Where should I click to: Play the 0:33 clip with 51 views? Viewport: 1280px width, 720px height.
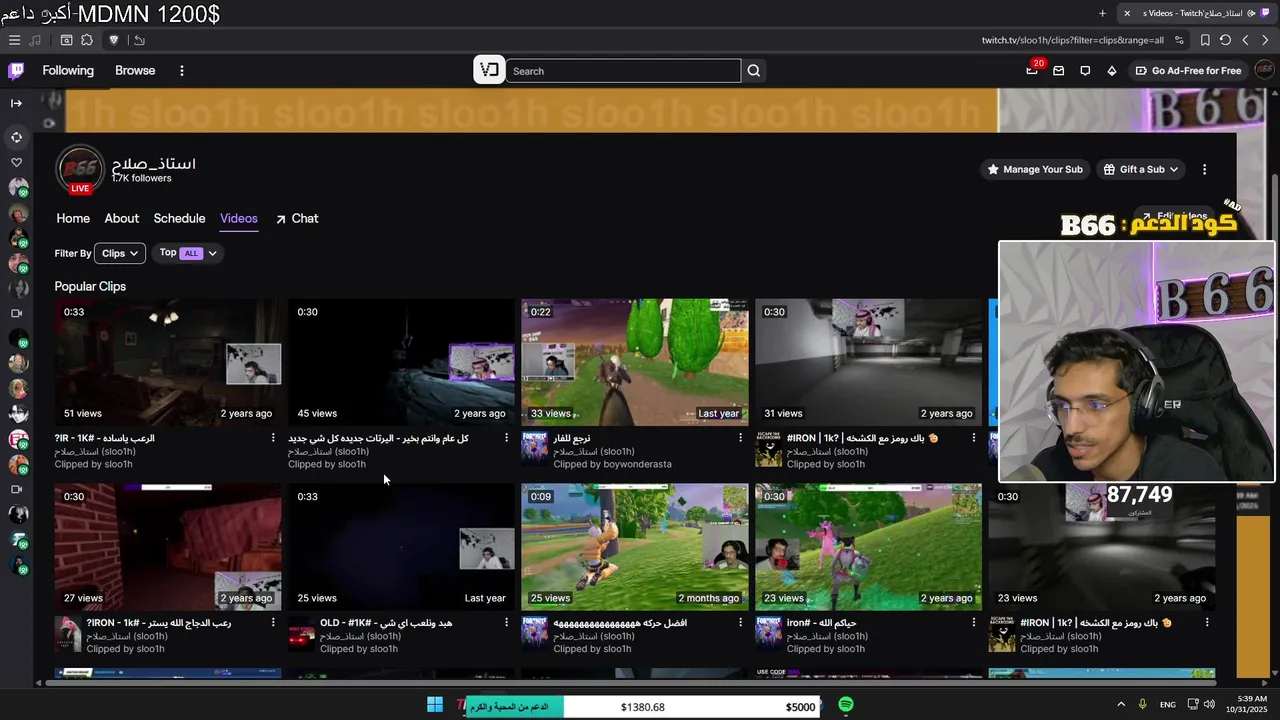point(168,362)
